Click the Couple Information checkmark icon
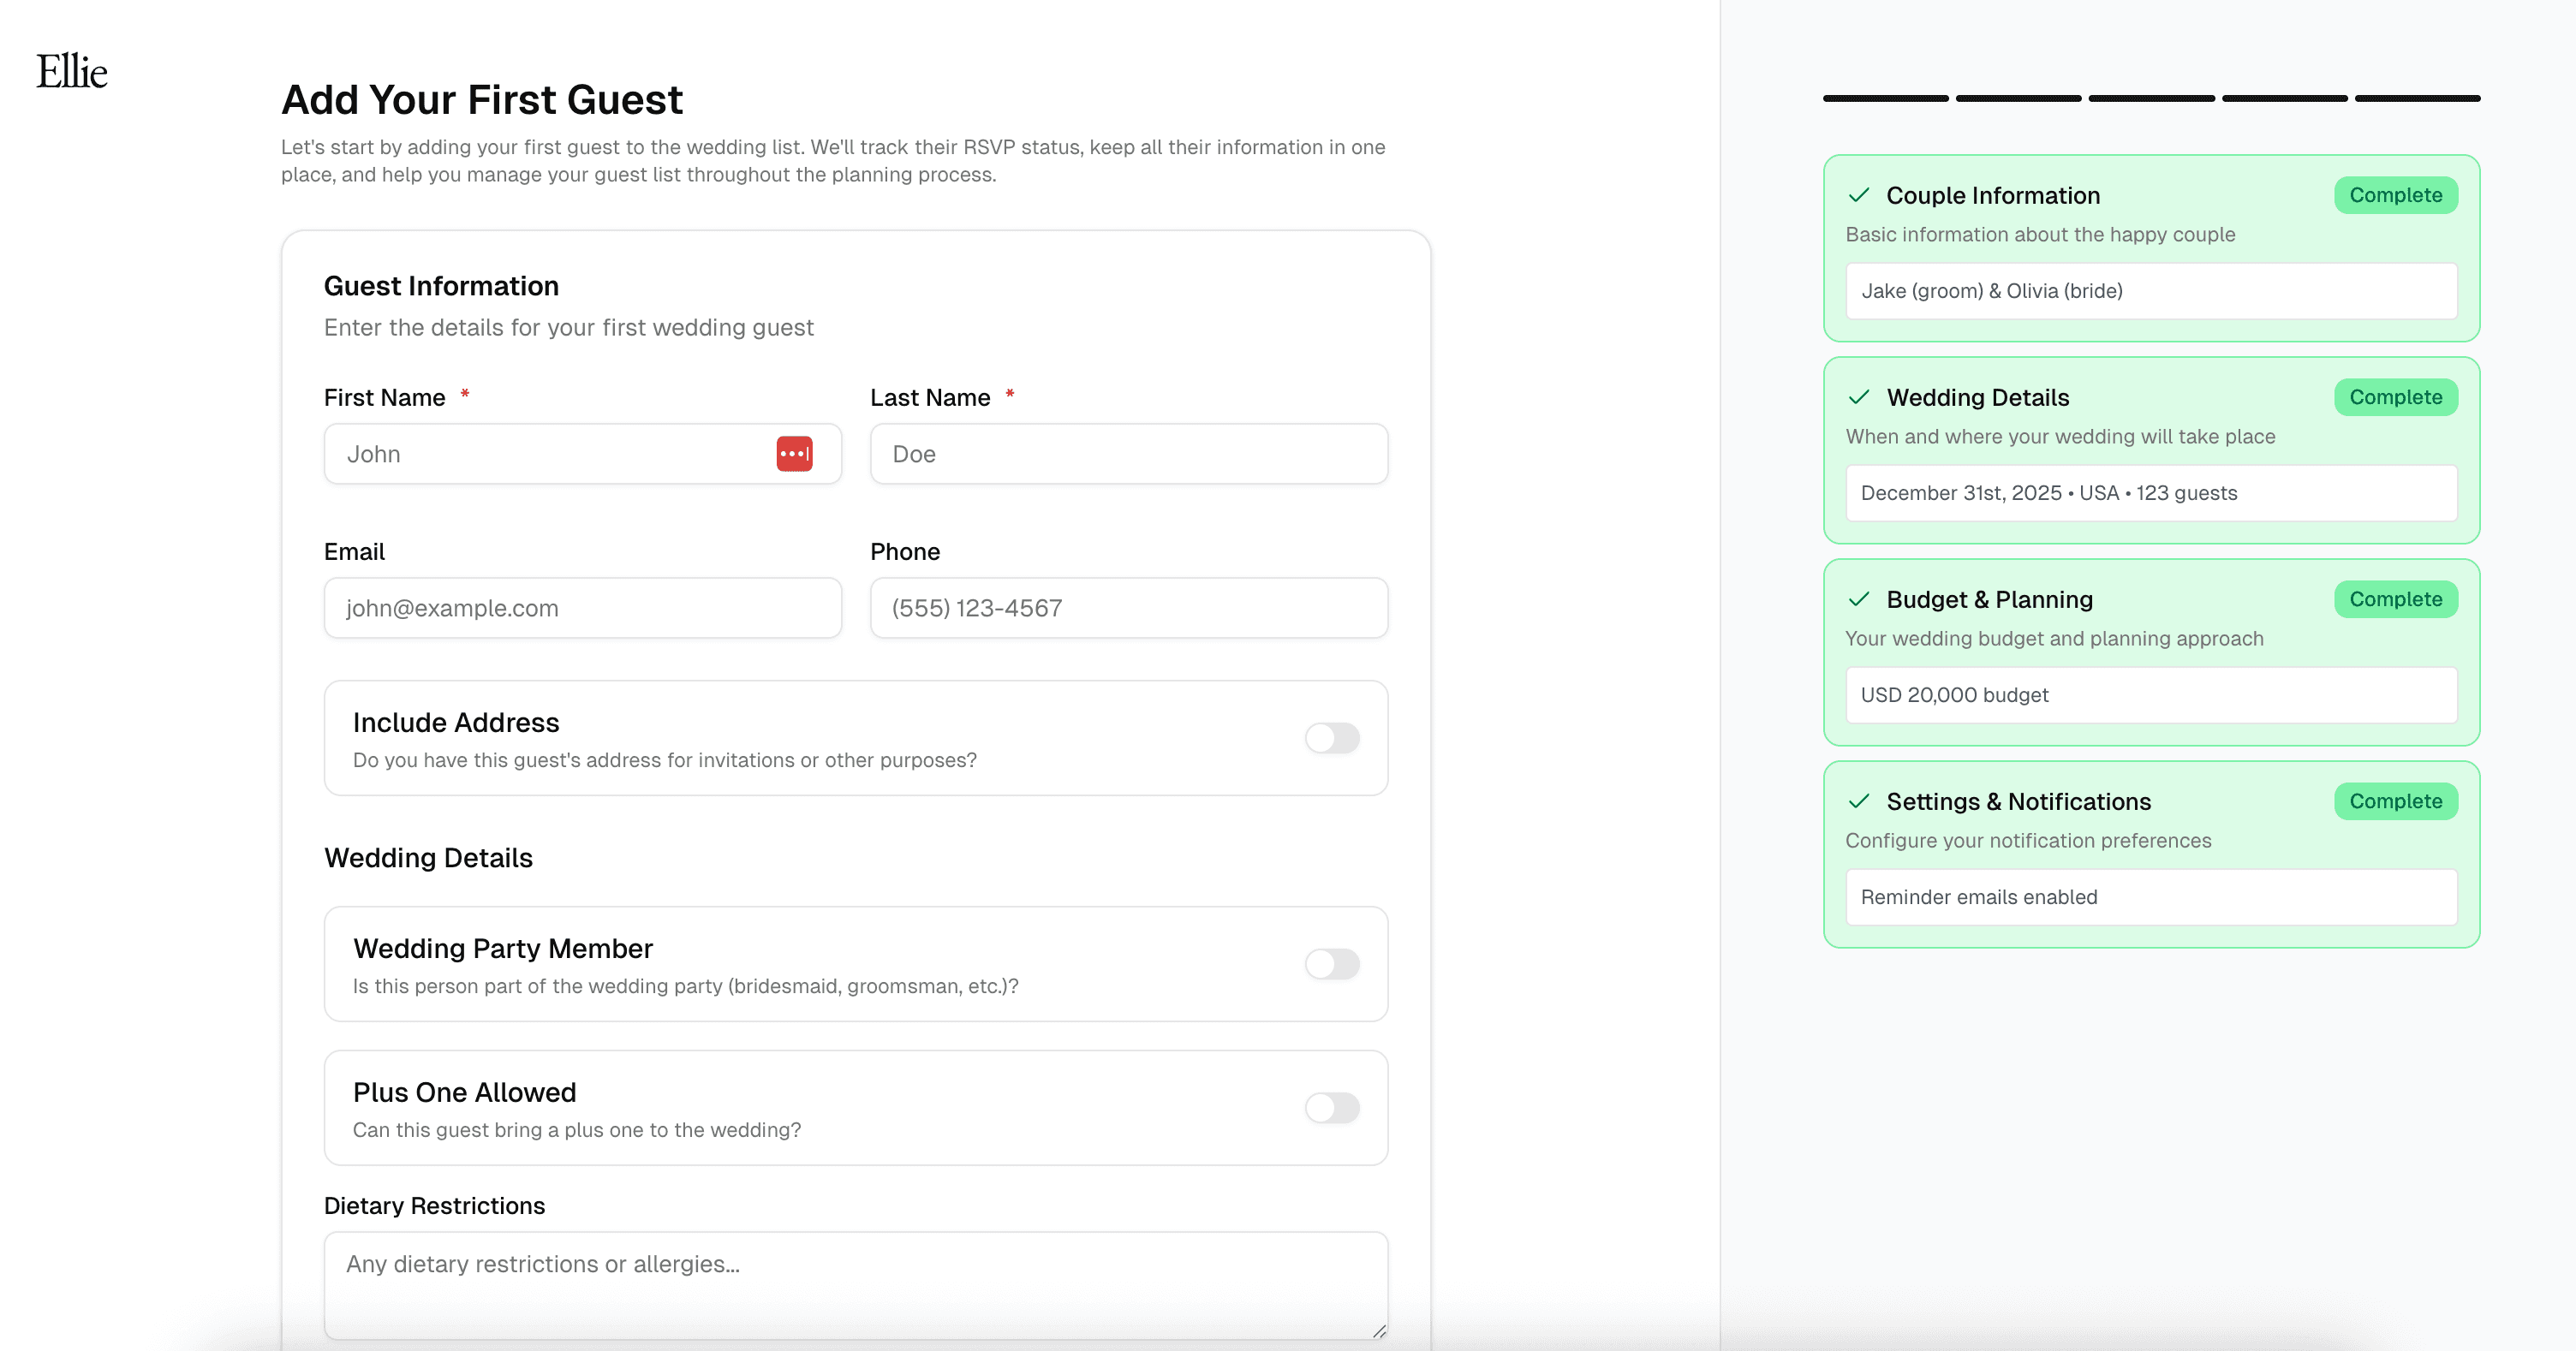This screenshot has height=1351, width=2576. (1859, 195)
